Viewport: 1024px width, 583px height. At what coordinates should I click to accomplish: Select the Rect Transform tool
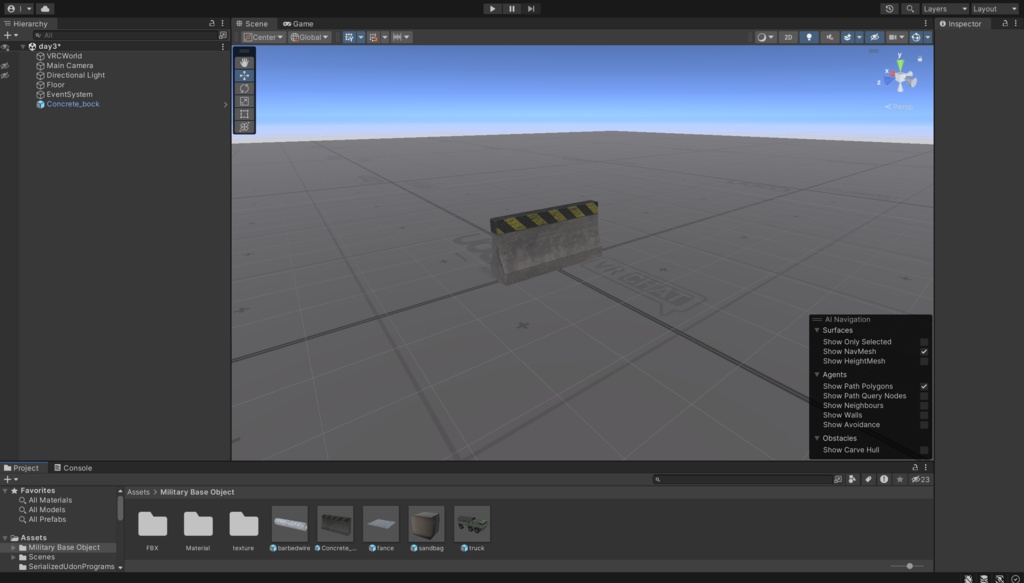tap(244, 112)
